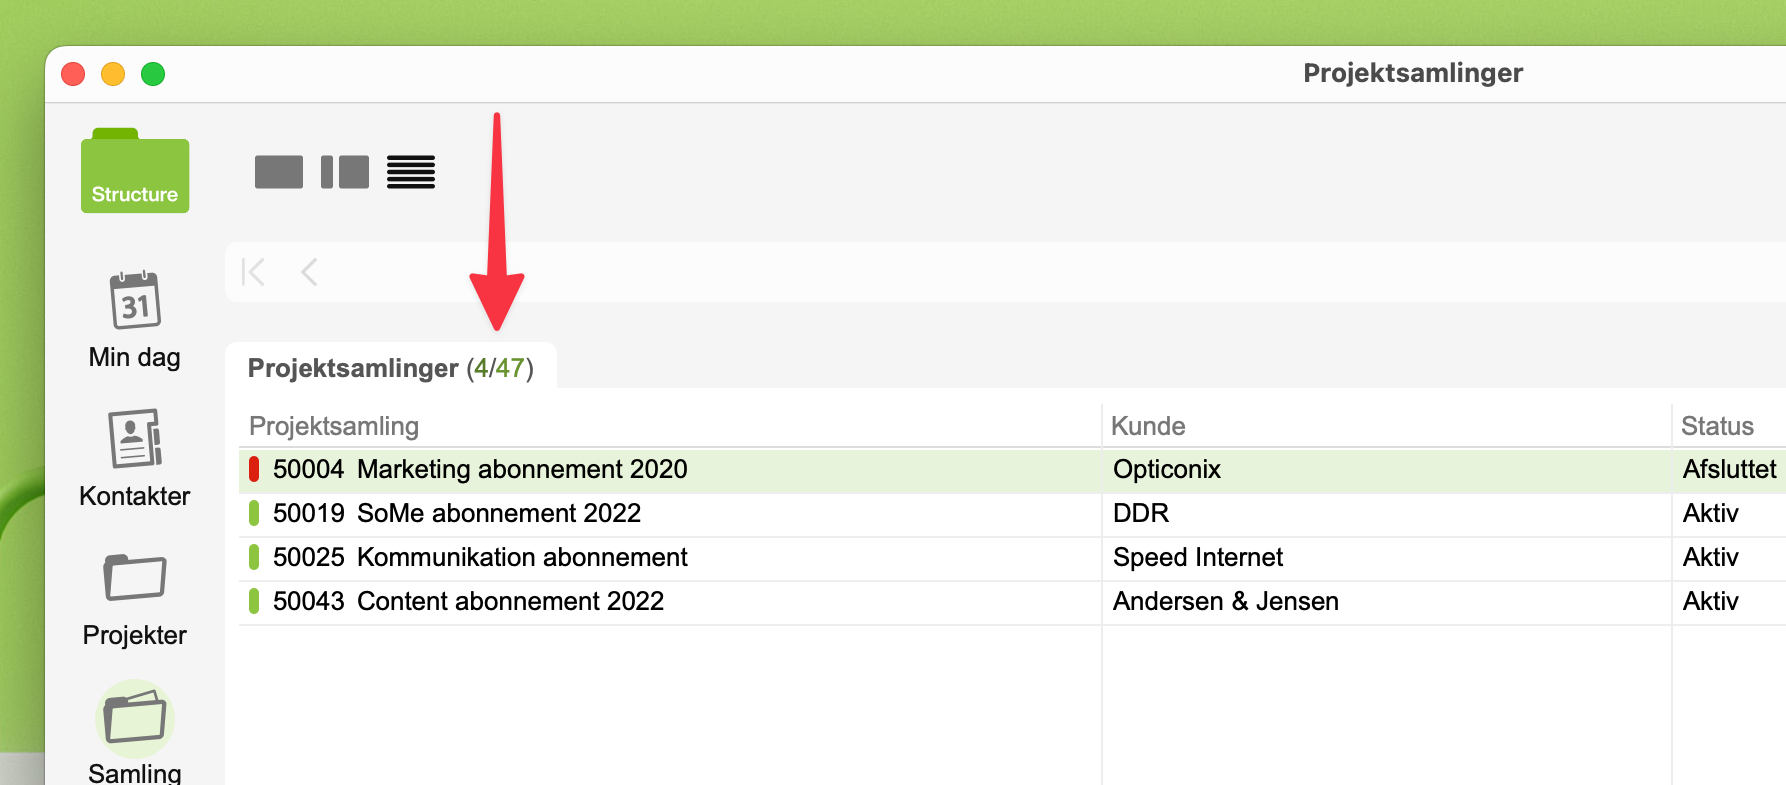Go to Projekter in sidebar
The height and width of the screenshot is (785, 1786).
(x=135, y=597)
